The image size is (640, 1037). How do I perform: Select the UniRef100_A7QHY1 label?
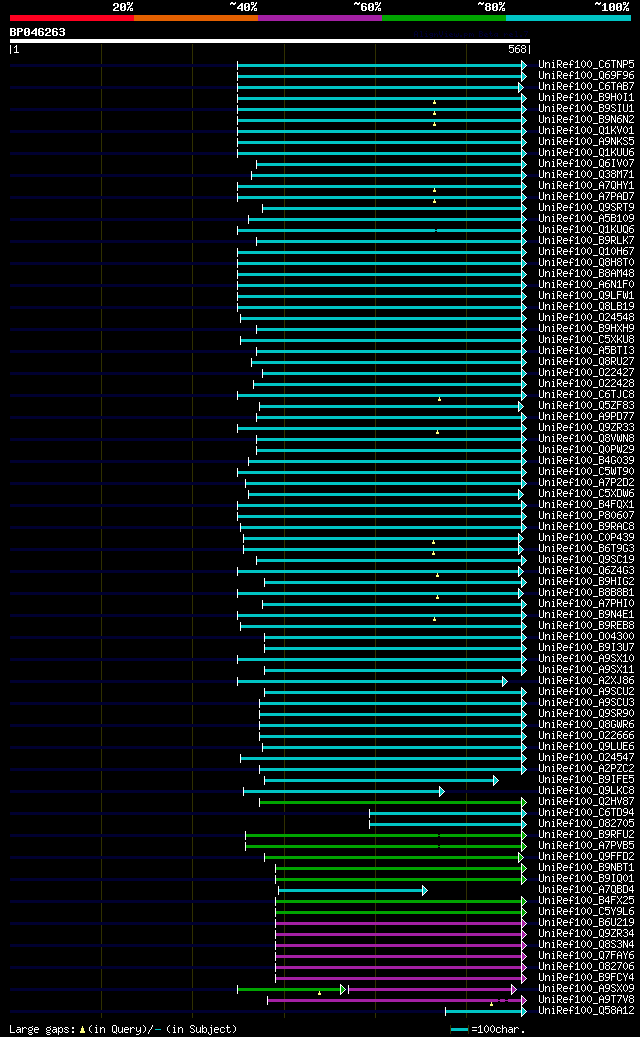[586, 186]
